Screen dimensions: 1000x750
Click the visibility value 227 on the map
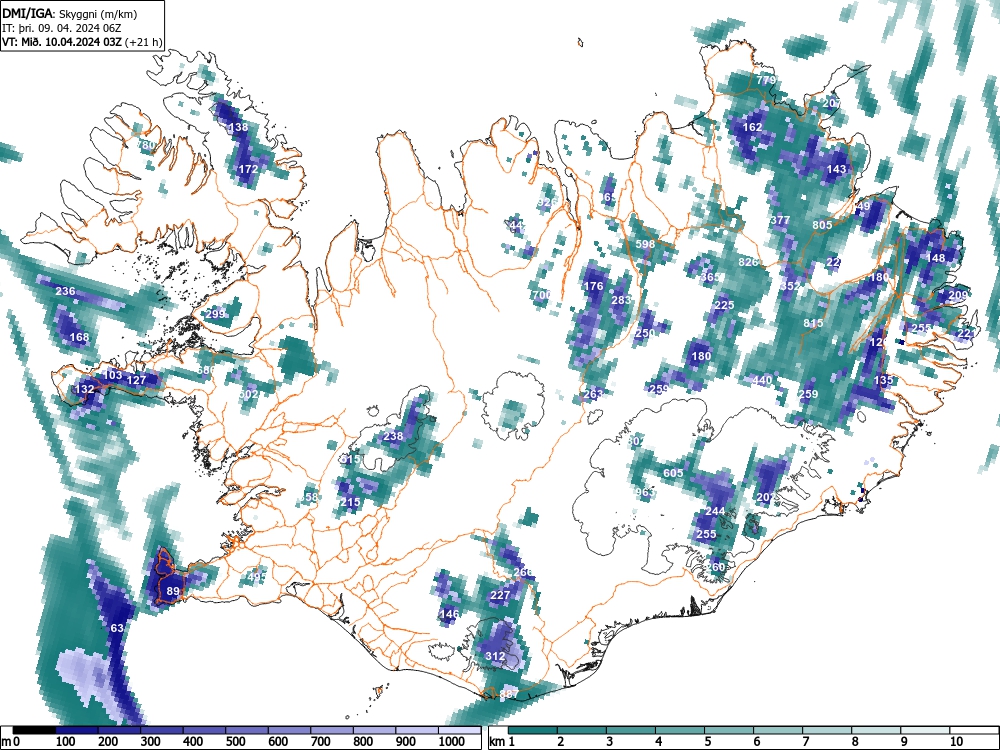[x=500, y=595]
